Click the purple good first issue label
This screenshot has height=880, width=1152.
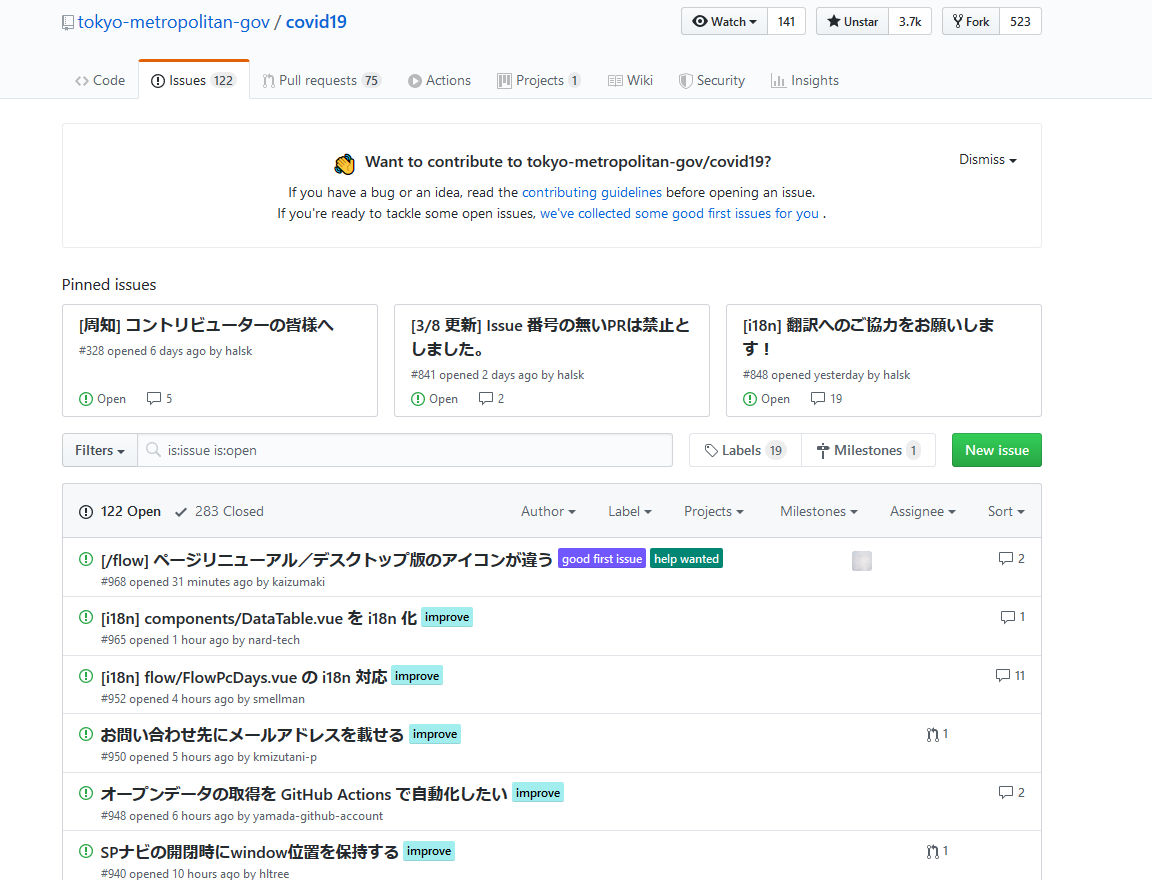tap(602, 559)
